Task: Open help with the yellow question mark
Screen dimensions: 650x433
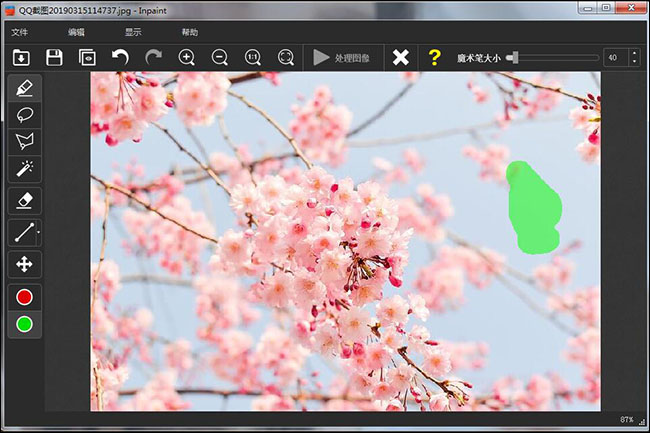Action: 434,58
